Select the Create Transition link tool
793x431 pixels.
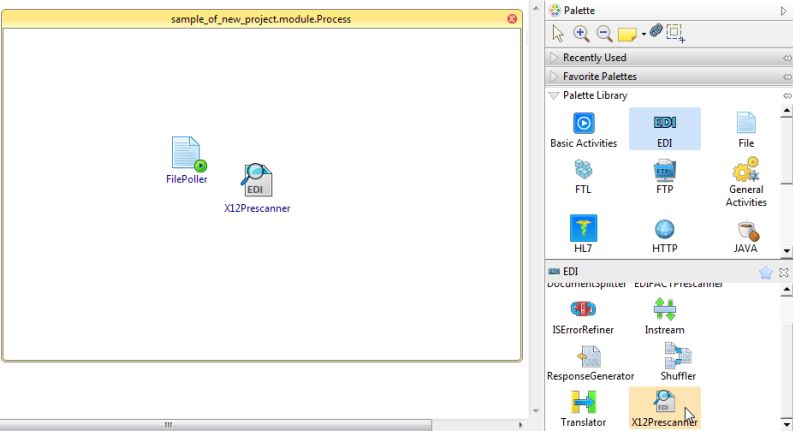[x=656, y=31]
